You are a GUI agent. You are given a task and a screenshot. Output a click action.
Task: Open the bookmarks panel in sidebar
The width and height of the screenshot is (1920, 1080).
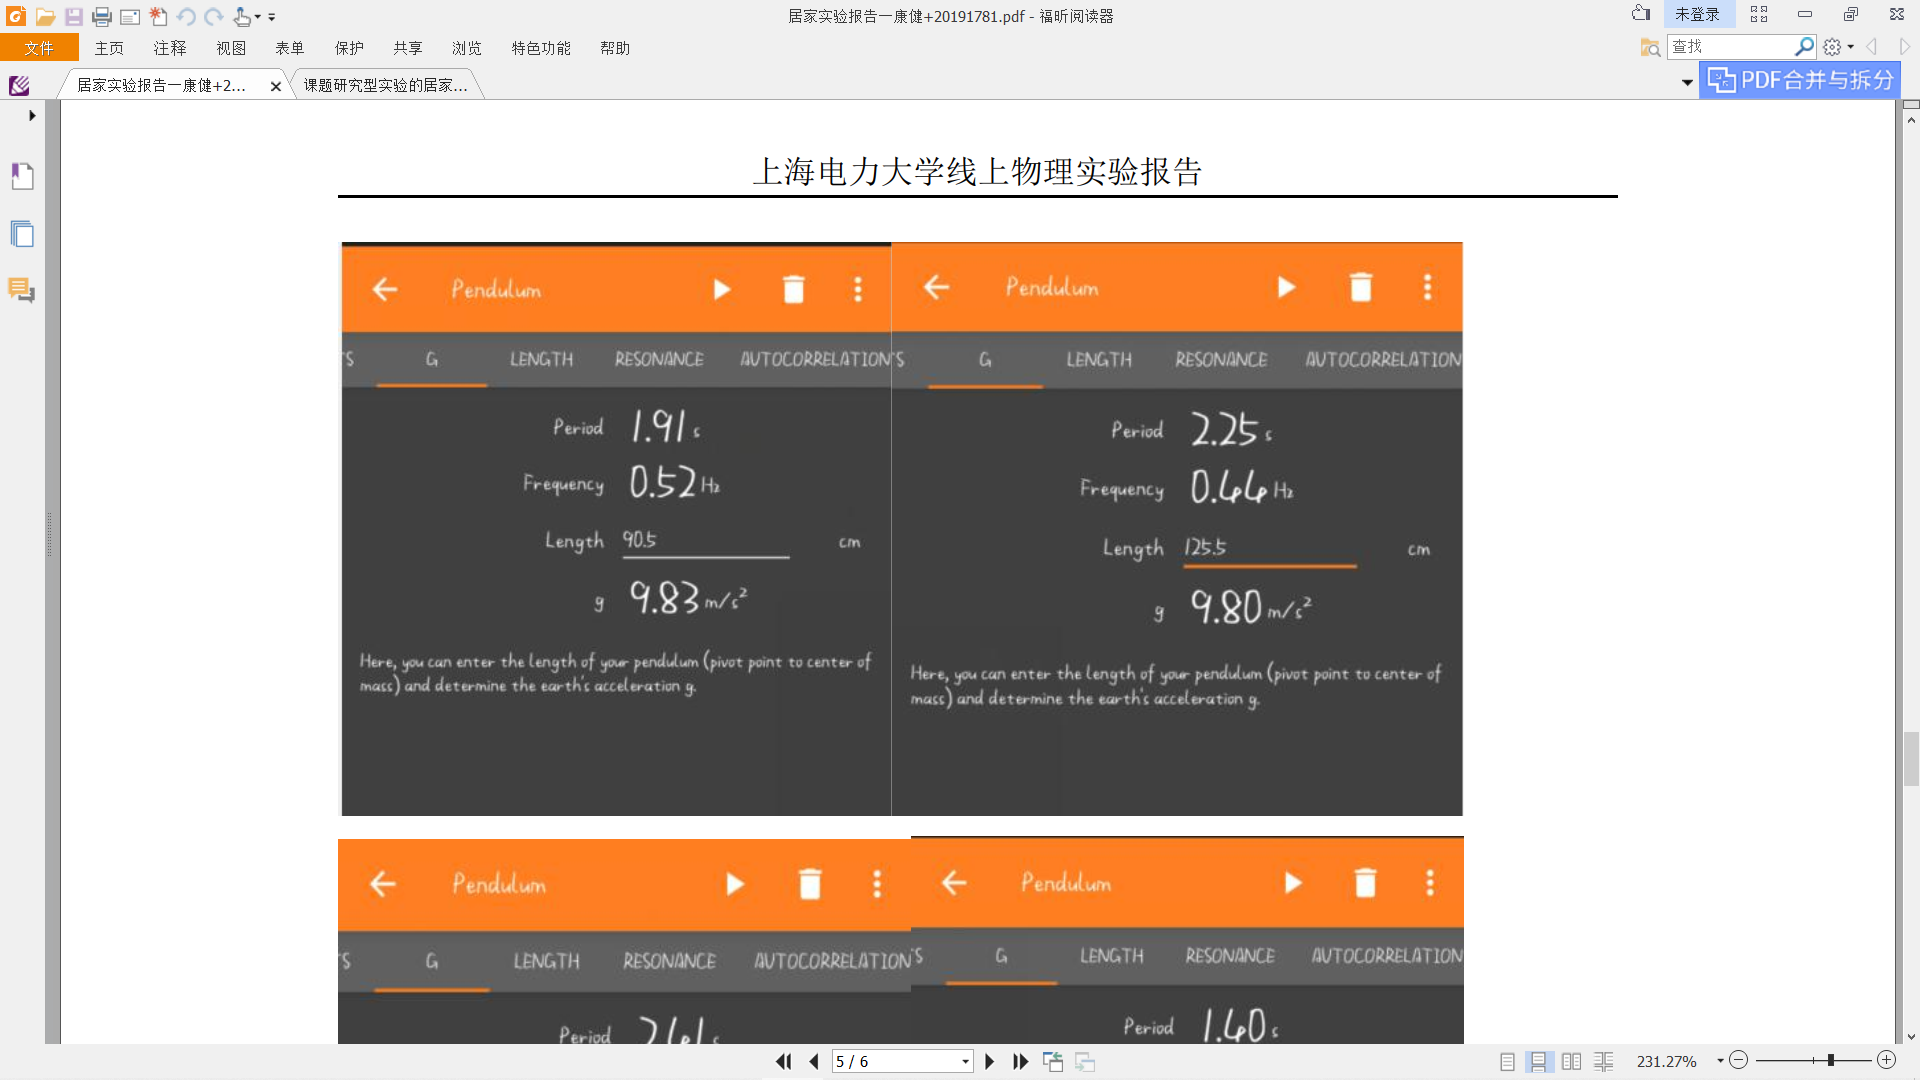click(22, 176)
